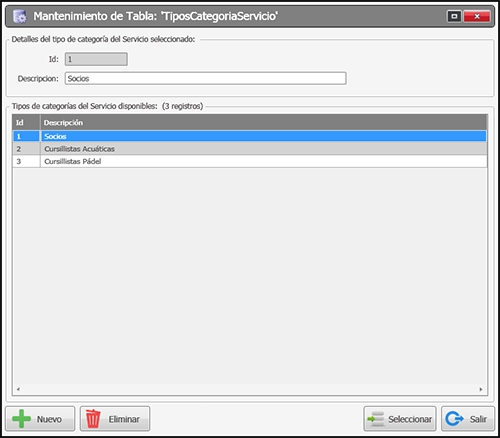Click the Seleccionar list arrow icon

pos(376,419)
